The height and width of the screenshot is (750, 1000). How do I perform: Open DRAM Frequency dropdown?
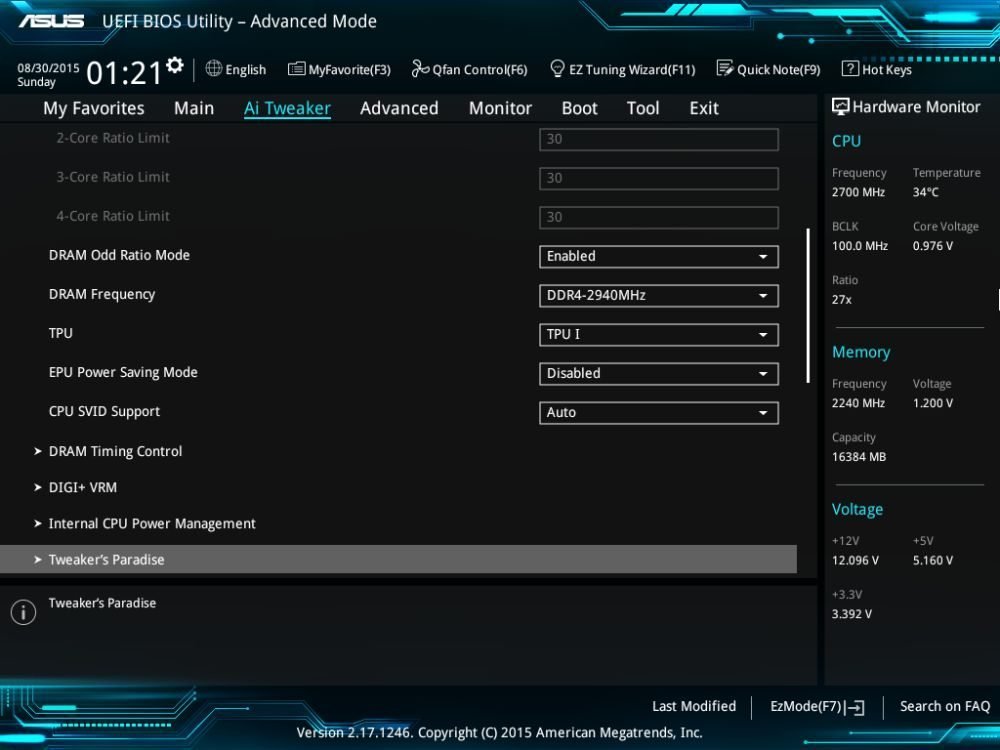(659, 295)
